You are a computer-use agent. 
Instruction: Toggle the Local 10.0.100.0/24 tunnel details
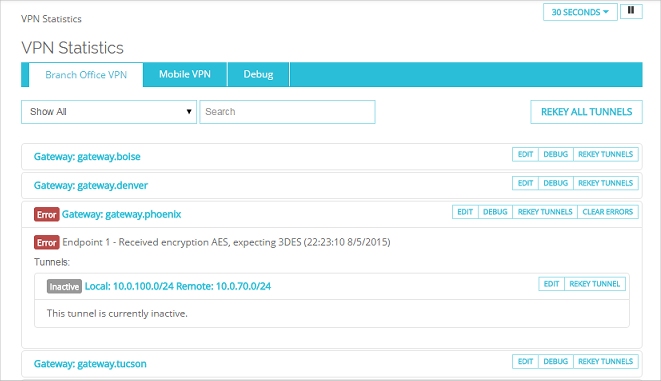point(178,286)
